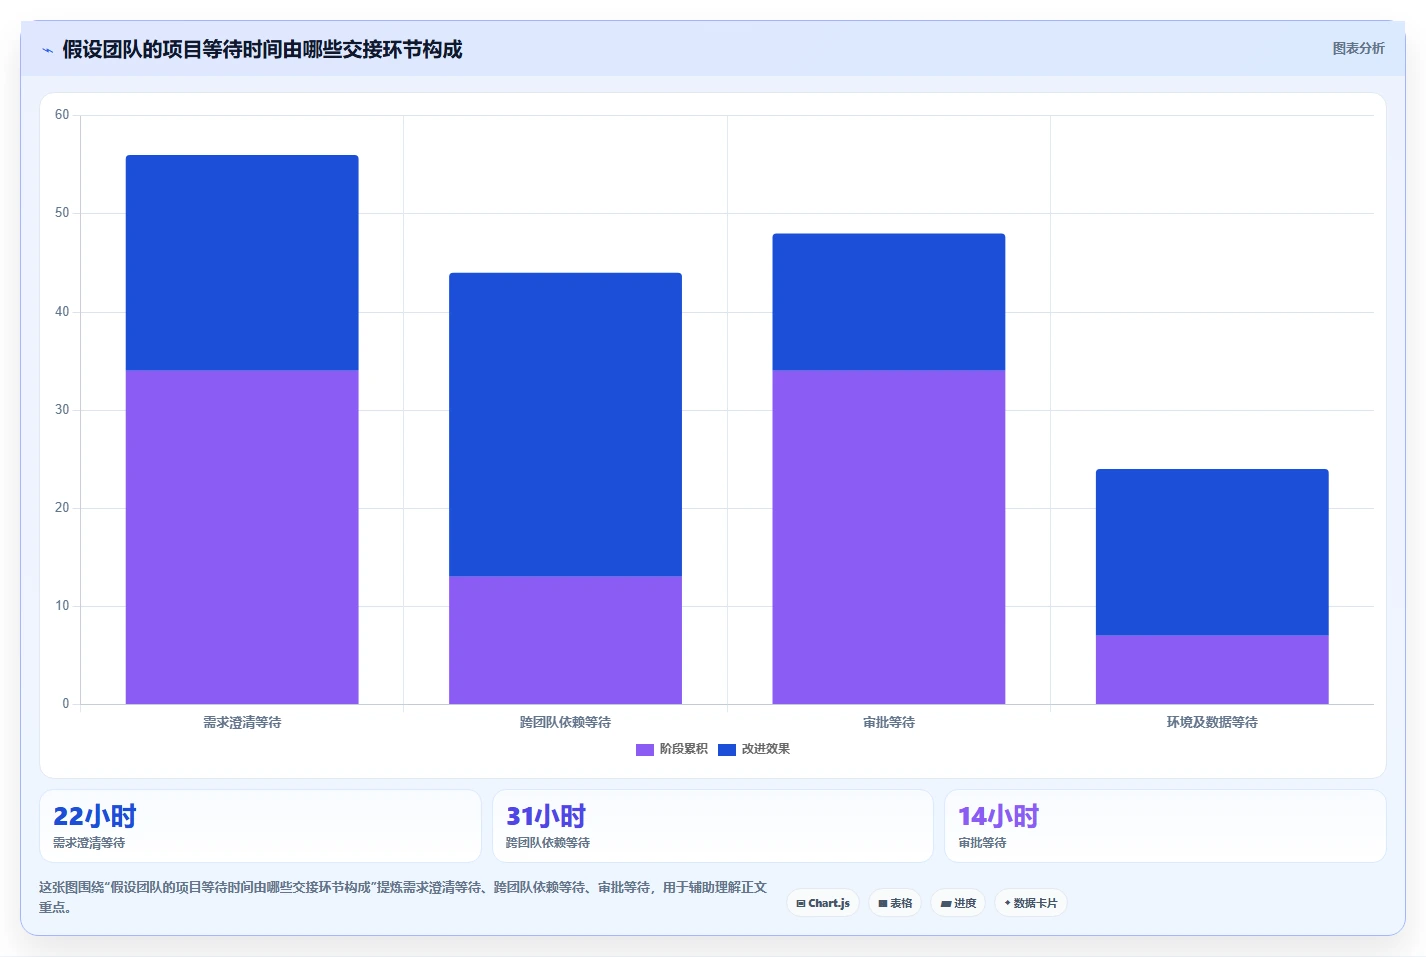Click the blue segment of 跨团队依赖等待 bar
The width and height of the screenshot is (1426, 957).
click(565, 424)
